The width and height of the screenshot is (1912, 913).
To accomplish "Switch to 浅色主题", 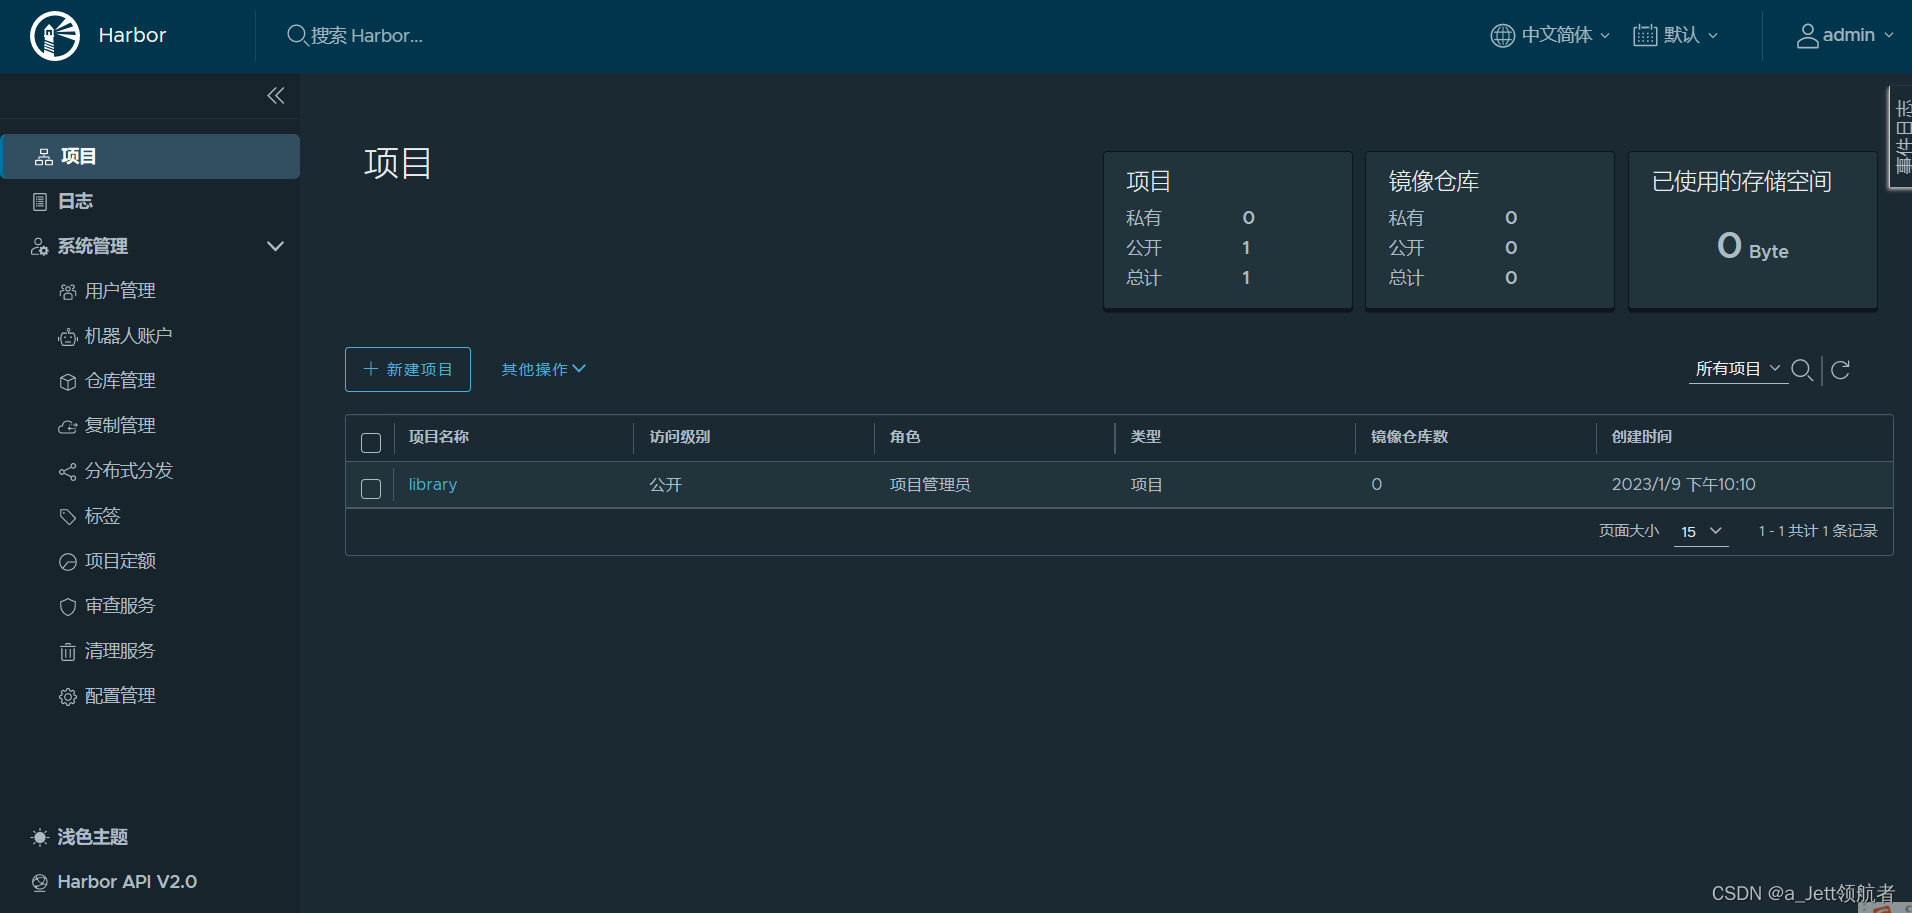I will 93,838.
